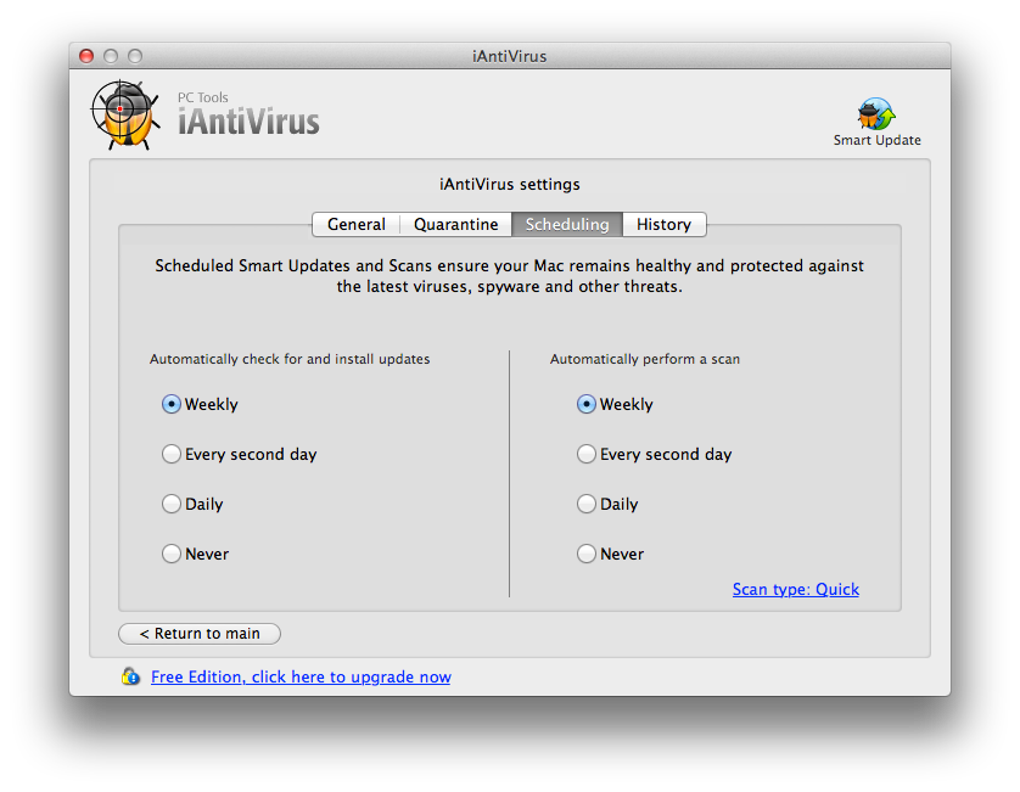Click 'Automatically check for and install updates' label
1020x792 pixels.
click(x=289, y=359)
